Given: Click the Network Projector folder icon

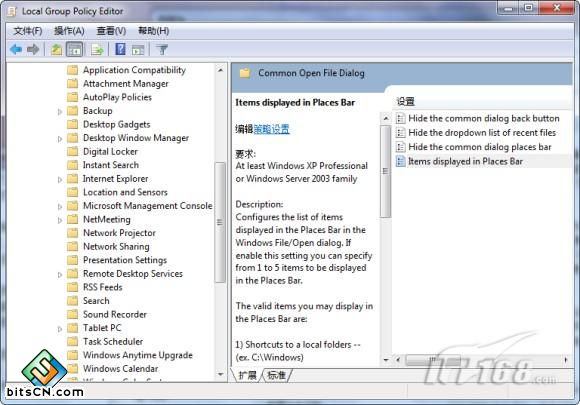Looking at the screenshot, I should click(72, 233).
